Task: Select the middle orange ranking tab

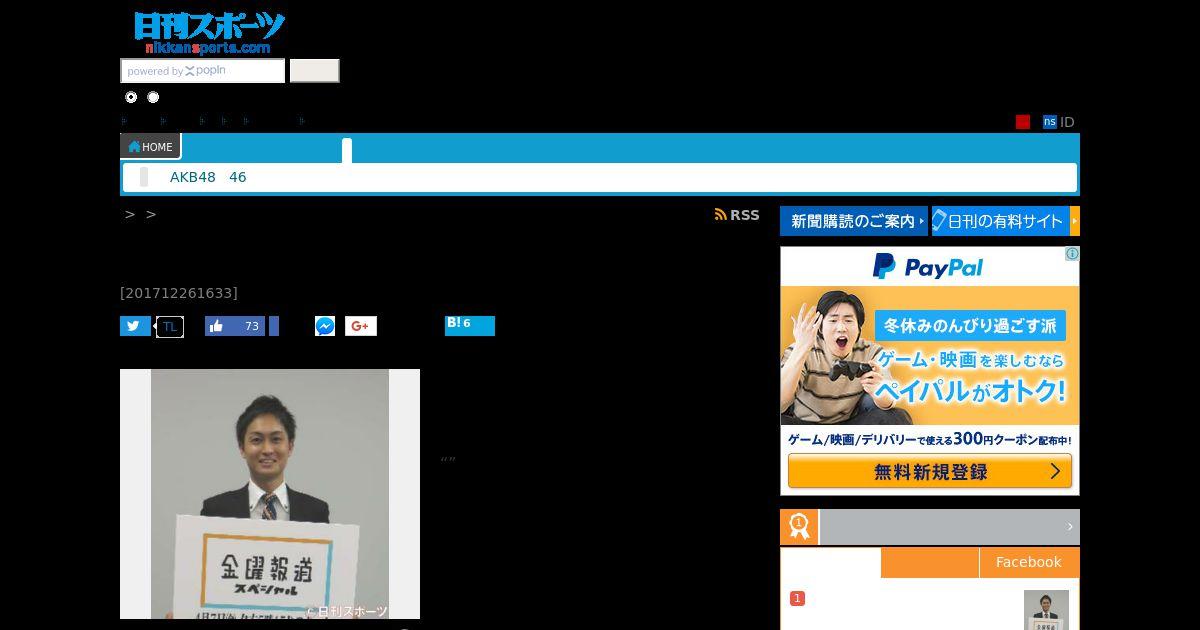Action: 929,562
